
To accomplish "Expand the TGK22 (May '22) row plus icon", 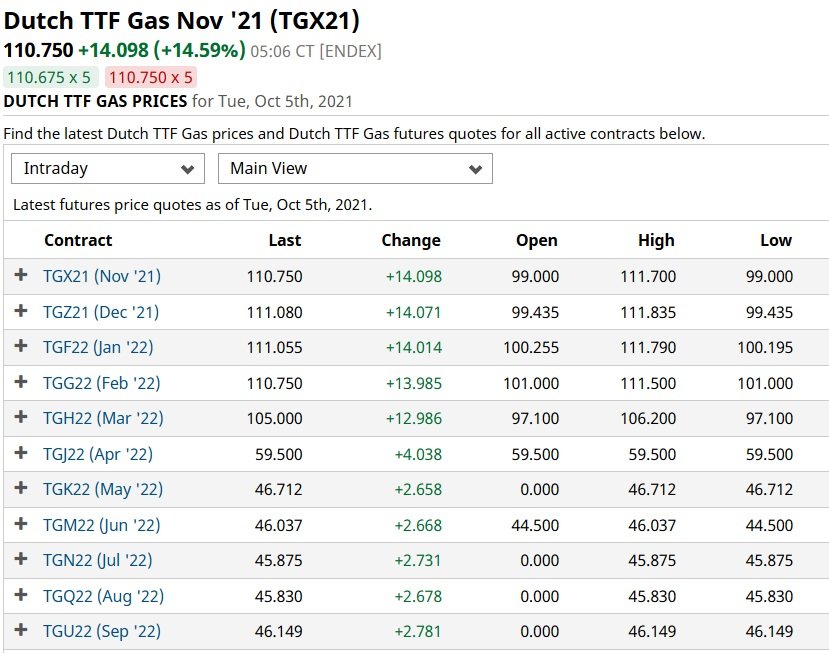I will [x=21, y=488].
